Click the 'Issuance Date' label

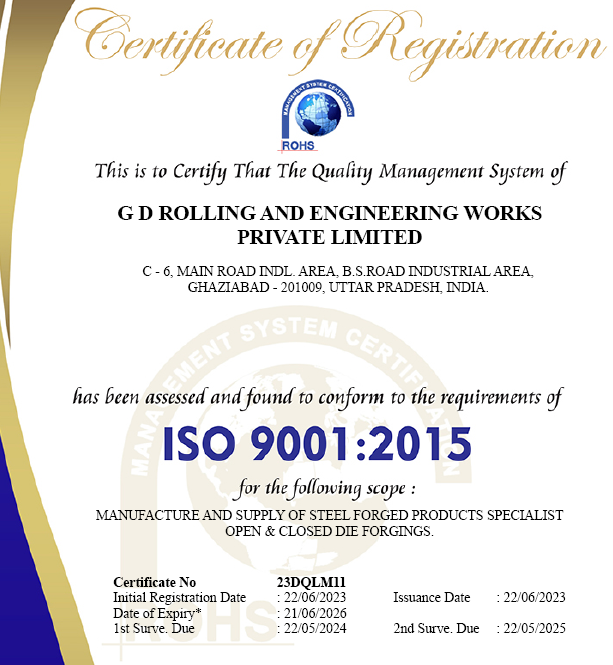tap(431, 597)
